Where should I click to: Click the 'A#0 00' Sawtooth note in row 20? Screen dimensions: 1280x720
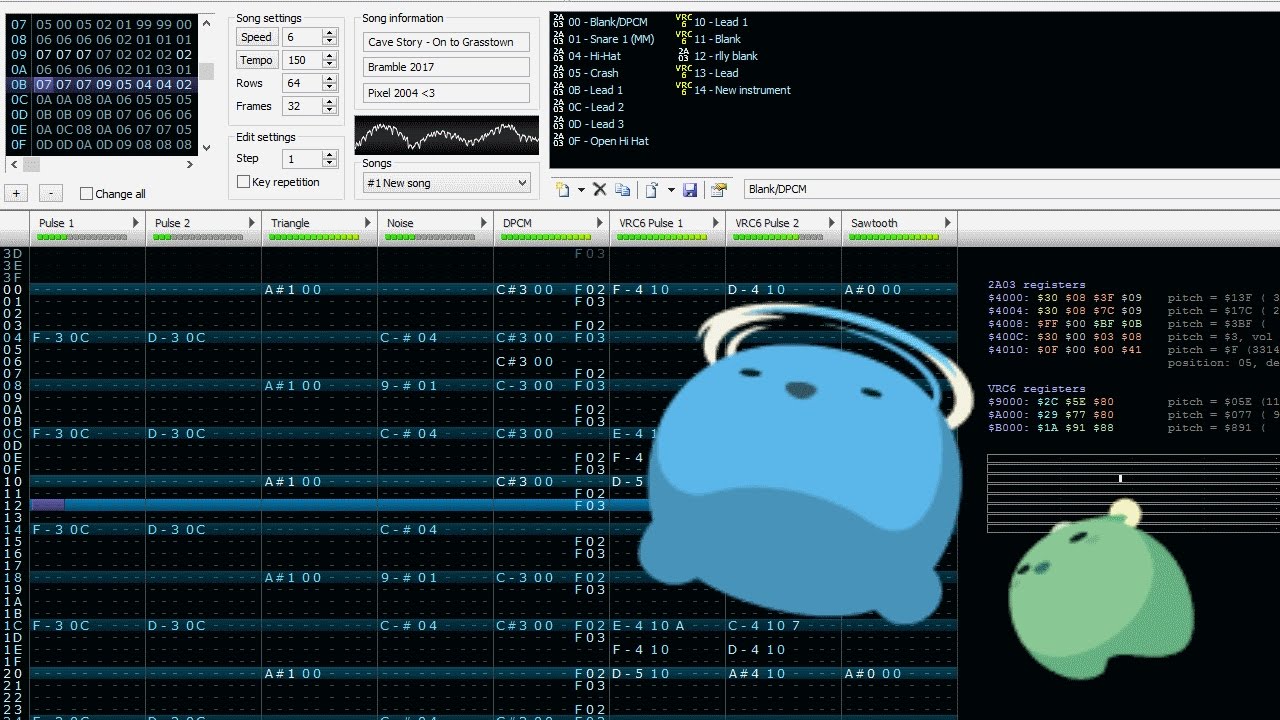[x=874, y=674]
